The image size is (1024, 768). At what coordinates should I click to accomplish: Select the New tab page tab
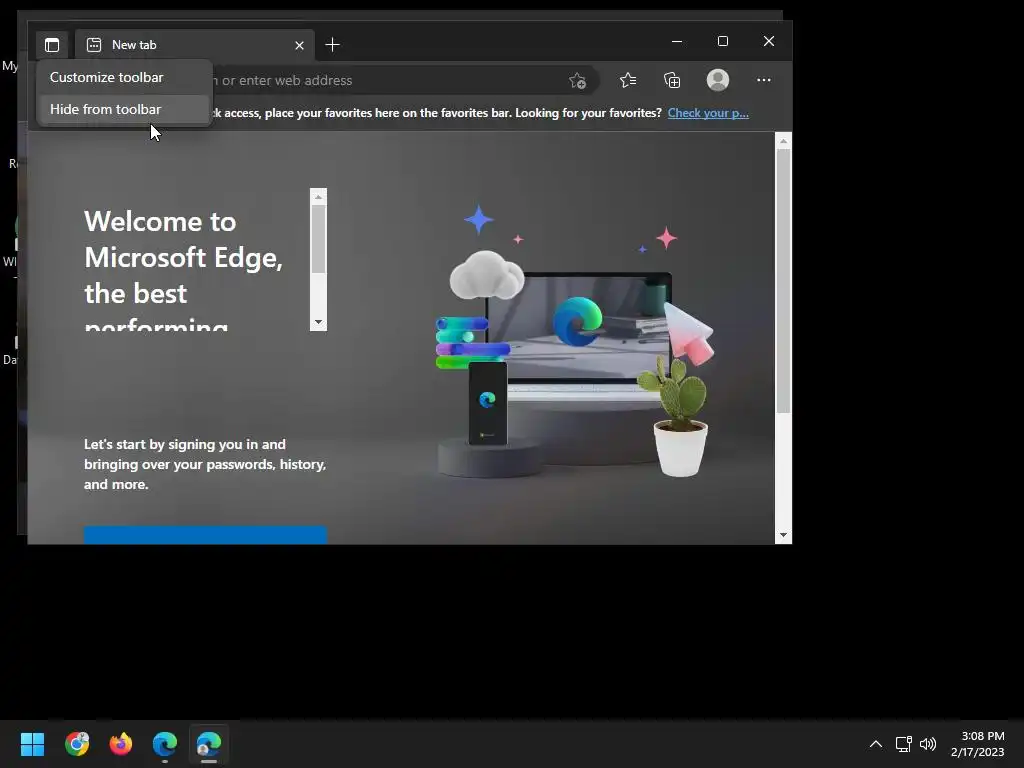195,45
